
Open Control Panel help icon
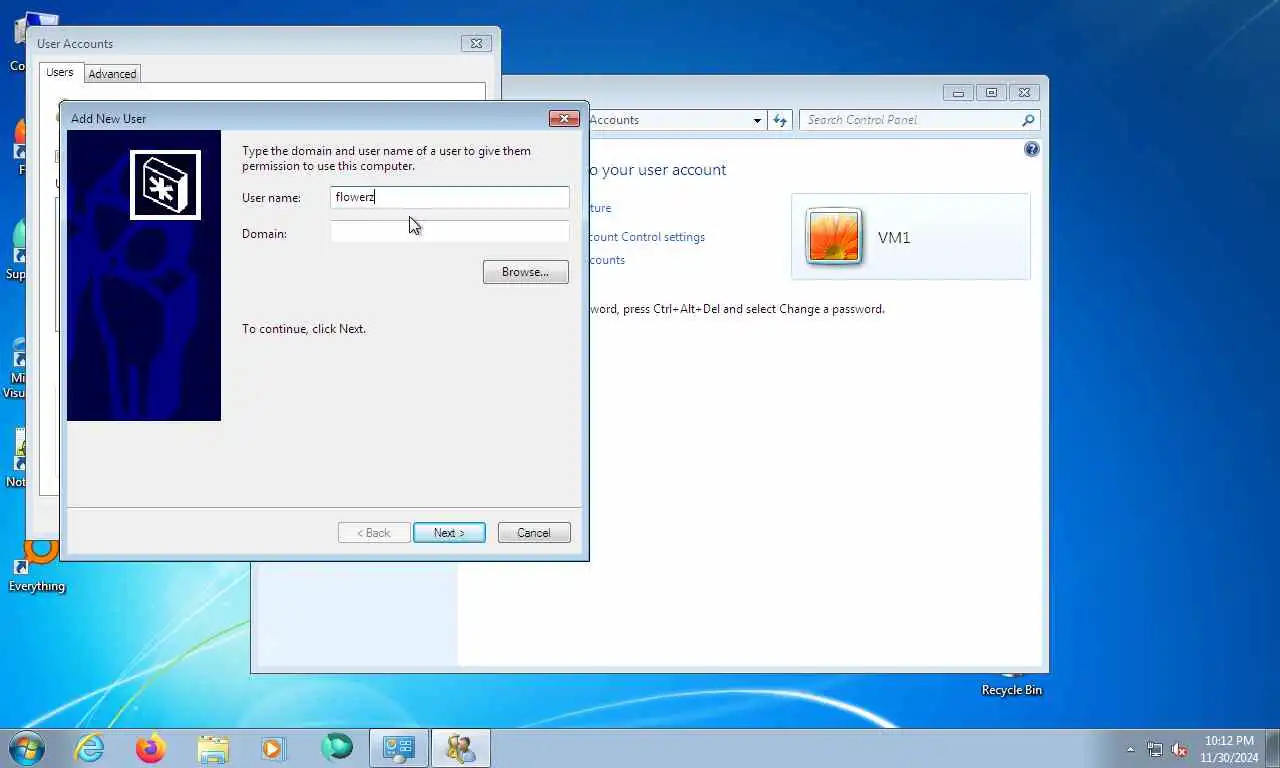coord(1032,149)
